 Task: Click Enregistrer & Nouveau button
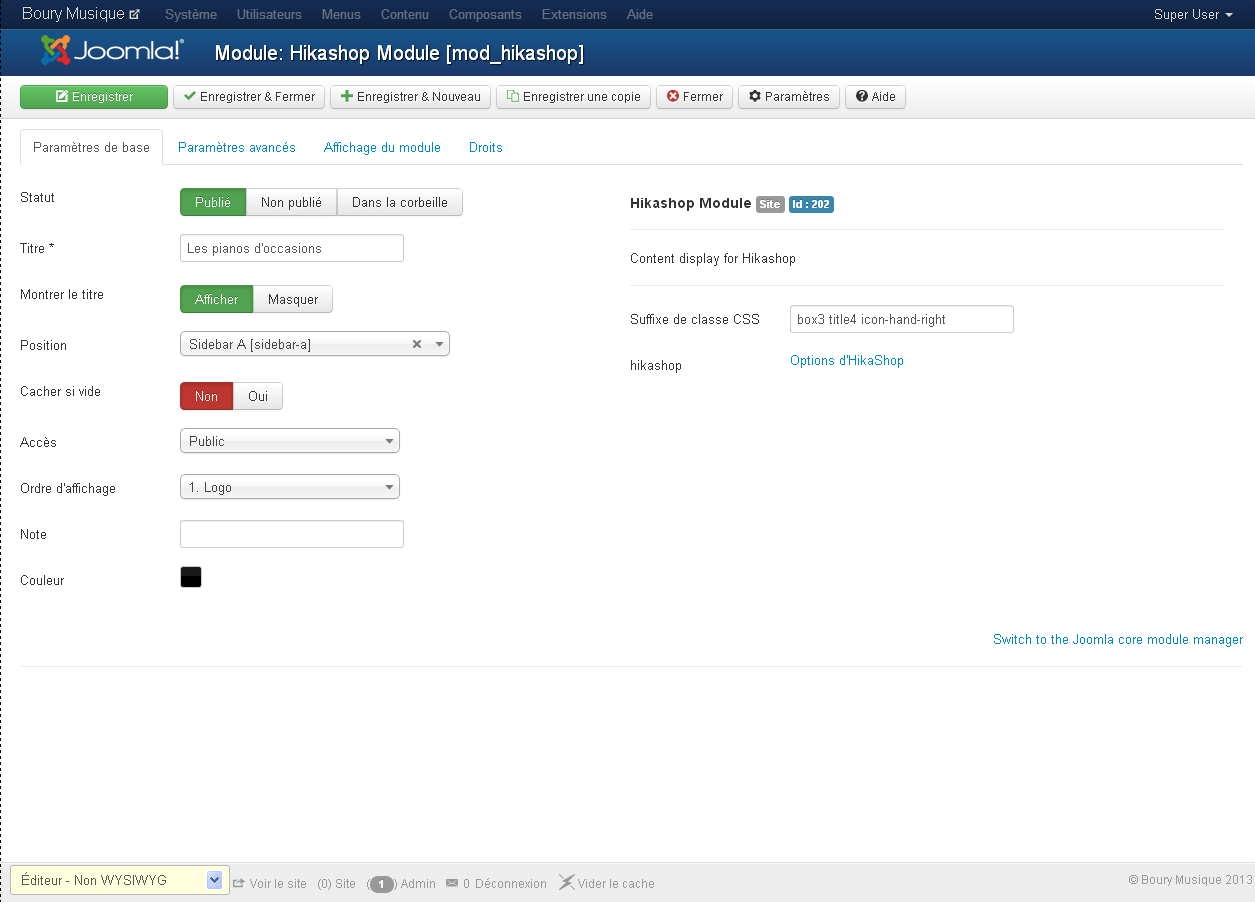coord(411,97)
